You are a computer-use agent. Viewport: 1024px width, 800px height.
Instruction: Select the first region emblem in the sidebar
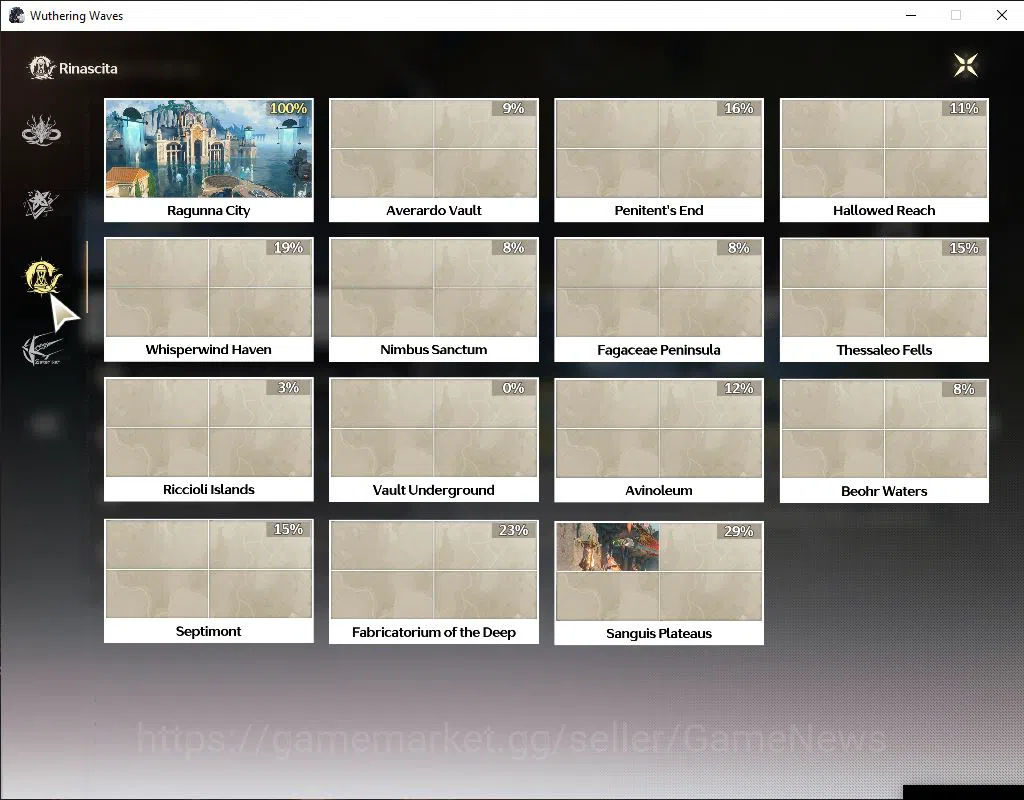point(41,131)
